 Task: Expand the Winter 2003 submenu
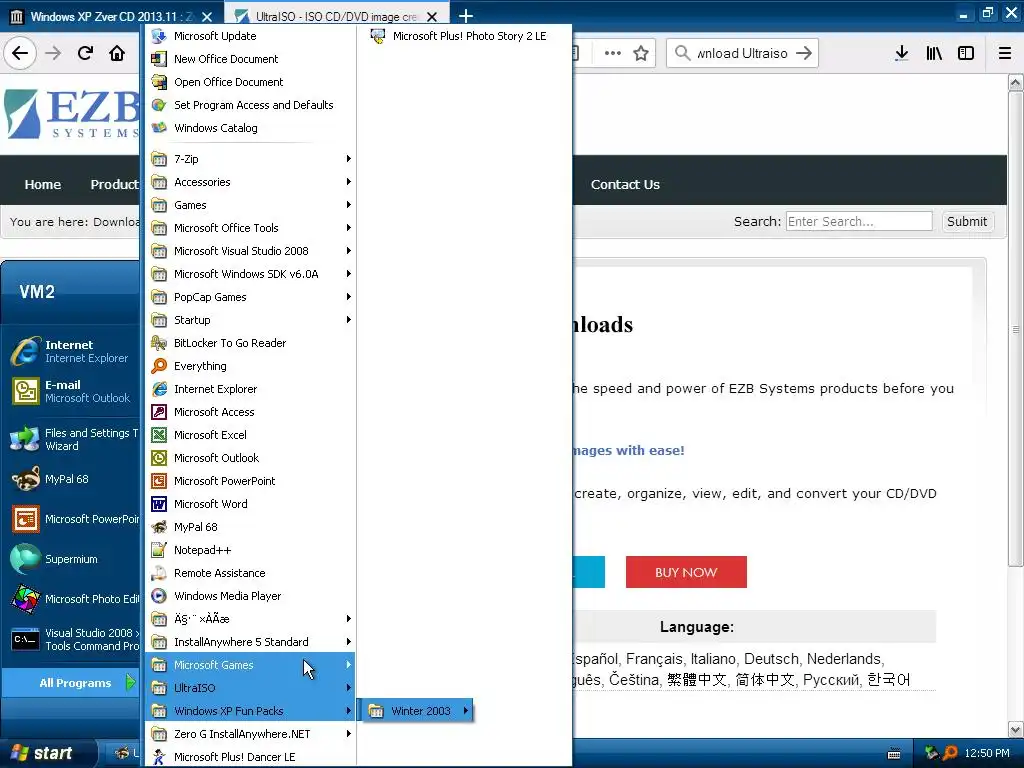417,711
